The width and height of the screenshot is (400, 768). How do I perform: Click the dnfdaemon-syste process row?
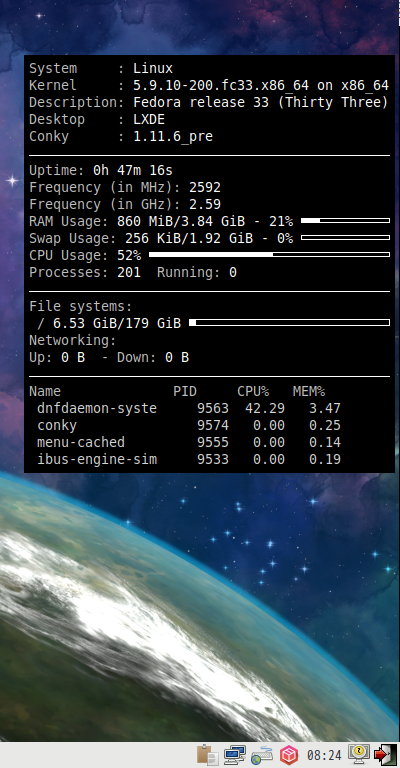click(x=189, y=408)
